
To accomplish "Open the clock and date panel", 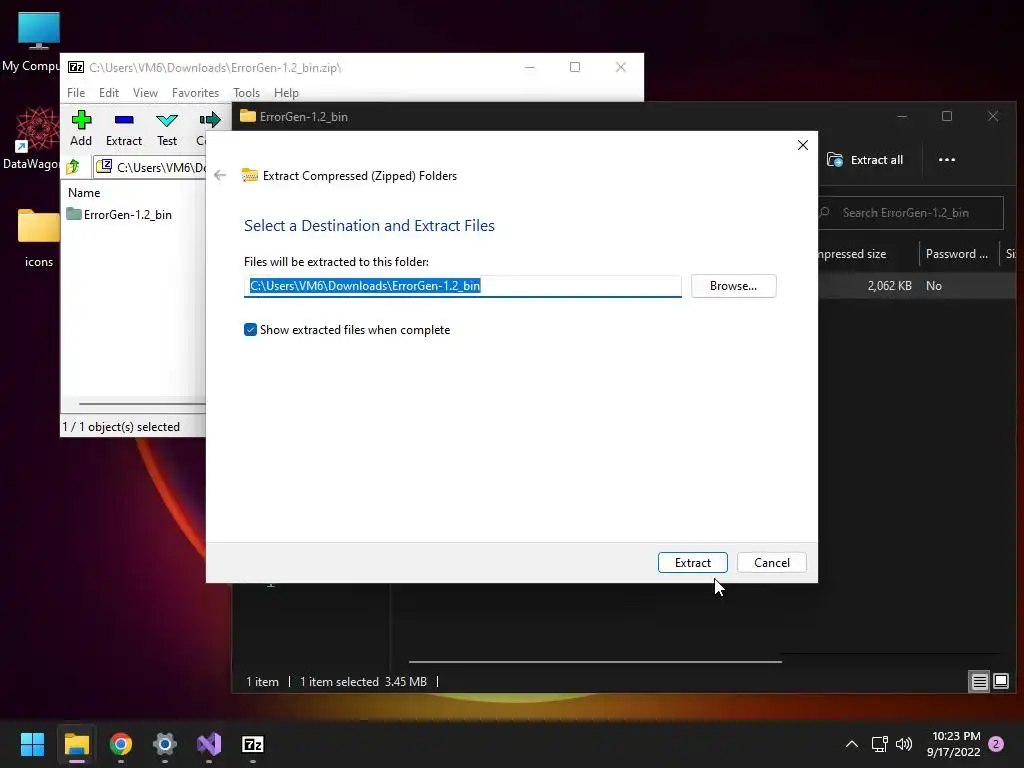I will click(953, 744).
